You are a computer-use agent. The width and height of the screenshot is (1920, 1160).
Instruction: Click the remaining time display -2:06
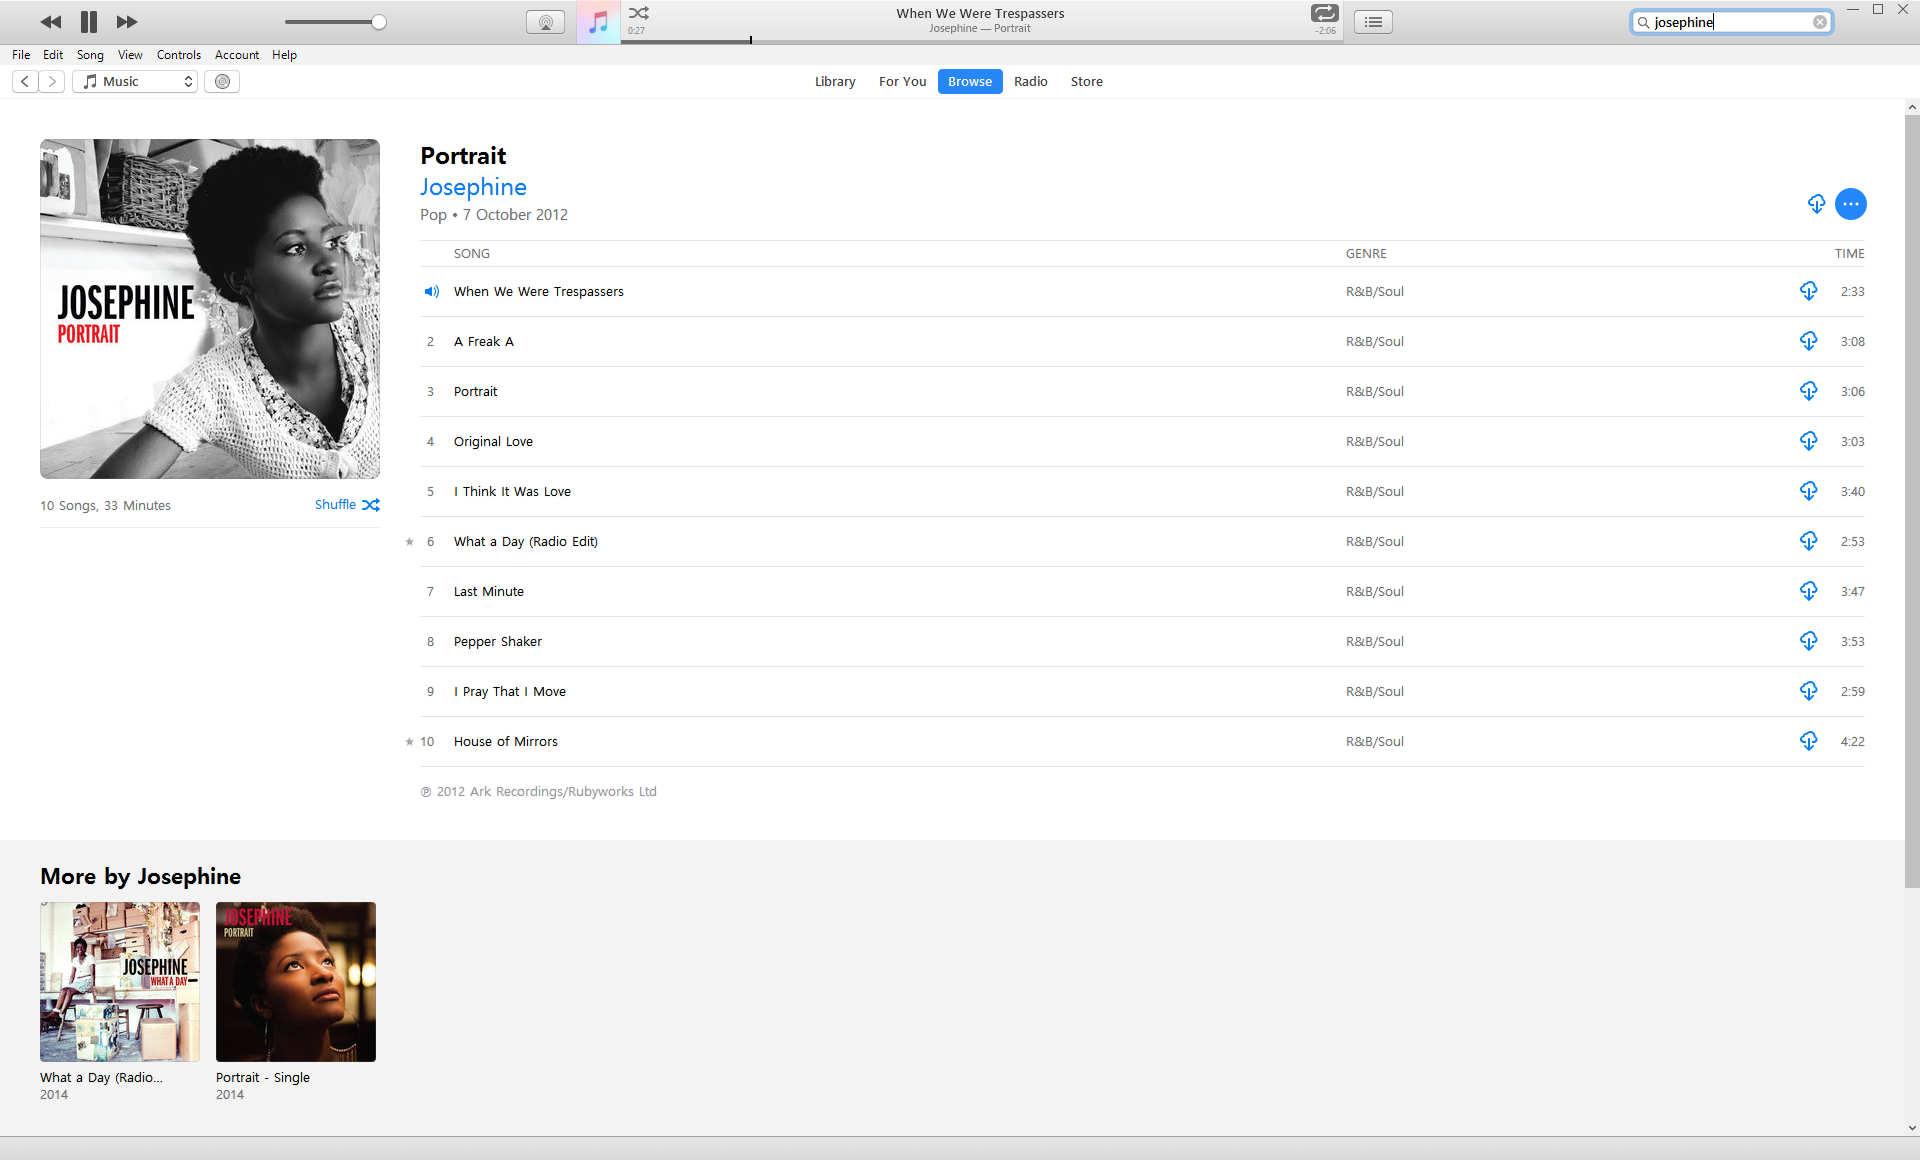point(1326,31)
